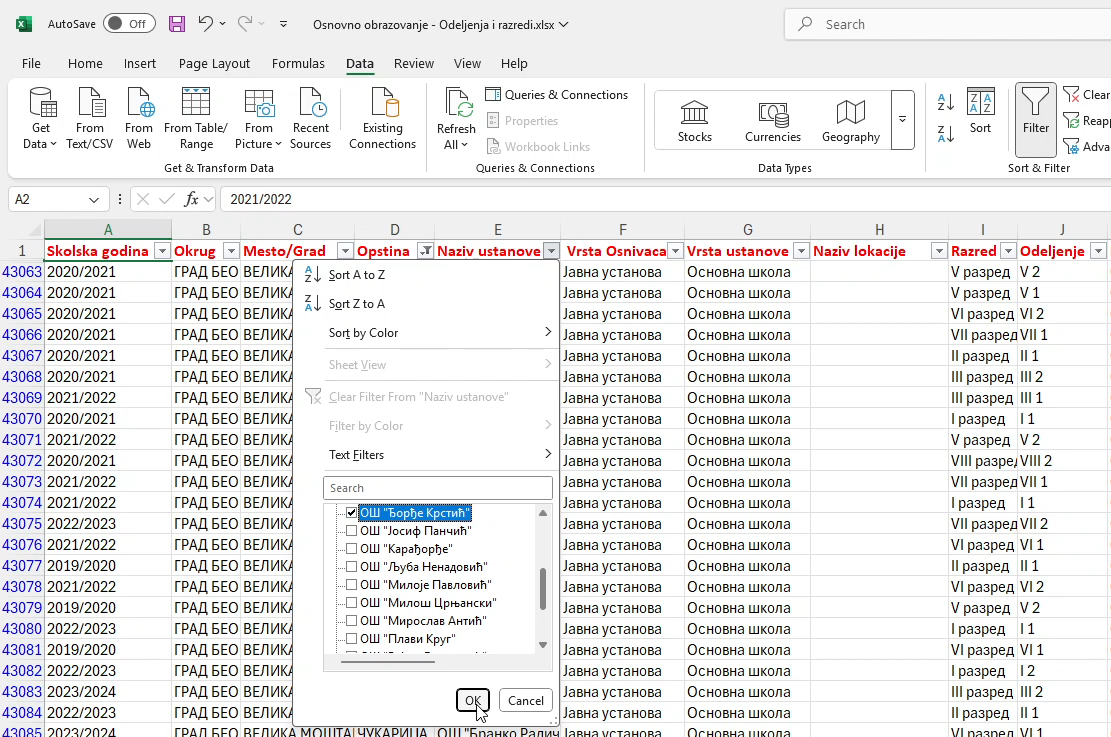Expand Text Filters submenu

click(x=438, y=455)
